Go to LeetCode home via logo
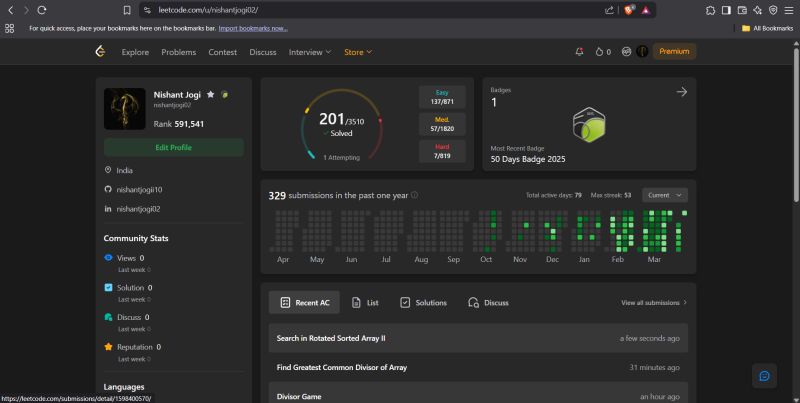The height and width of the screenshot is (403, 800). tap(101, 51)
